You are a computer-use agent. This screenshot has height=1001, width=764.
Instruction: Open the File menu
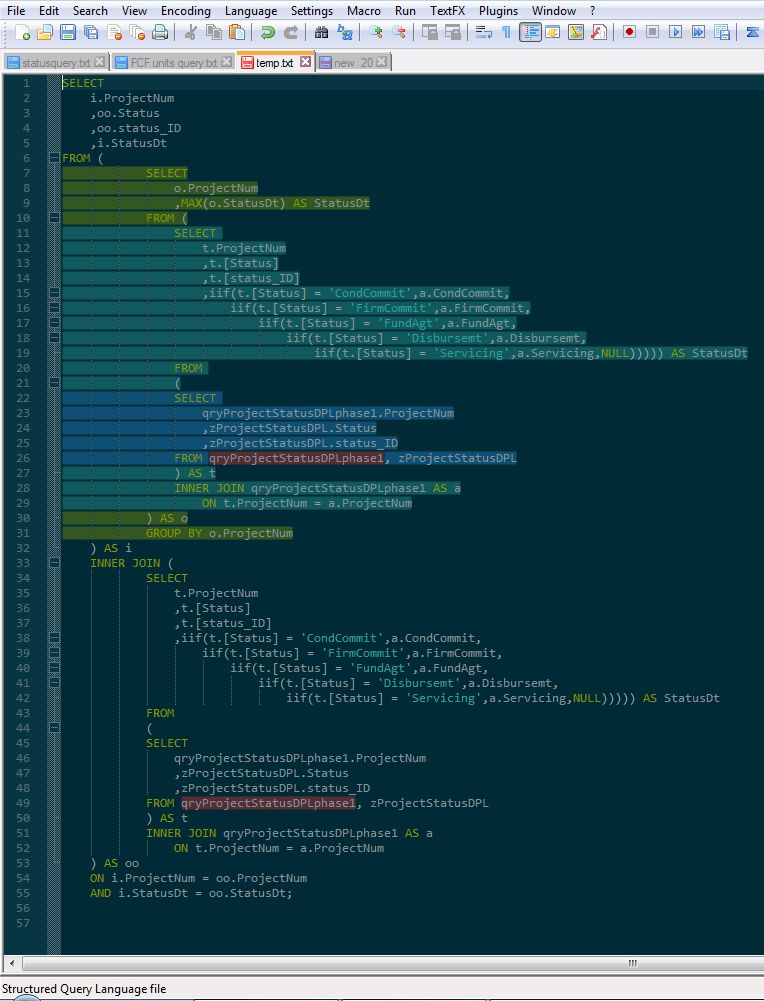pos(16,11)
